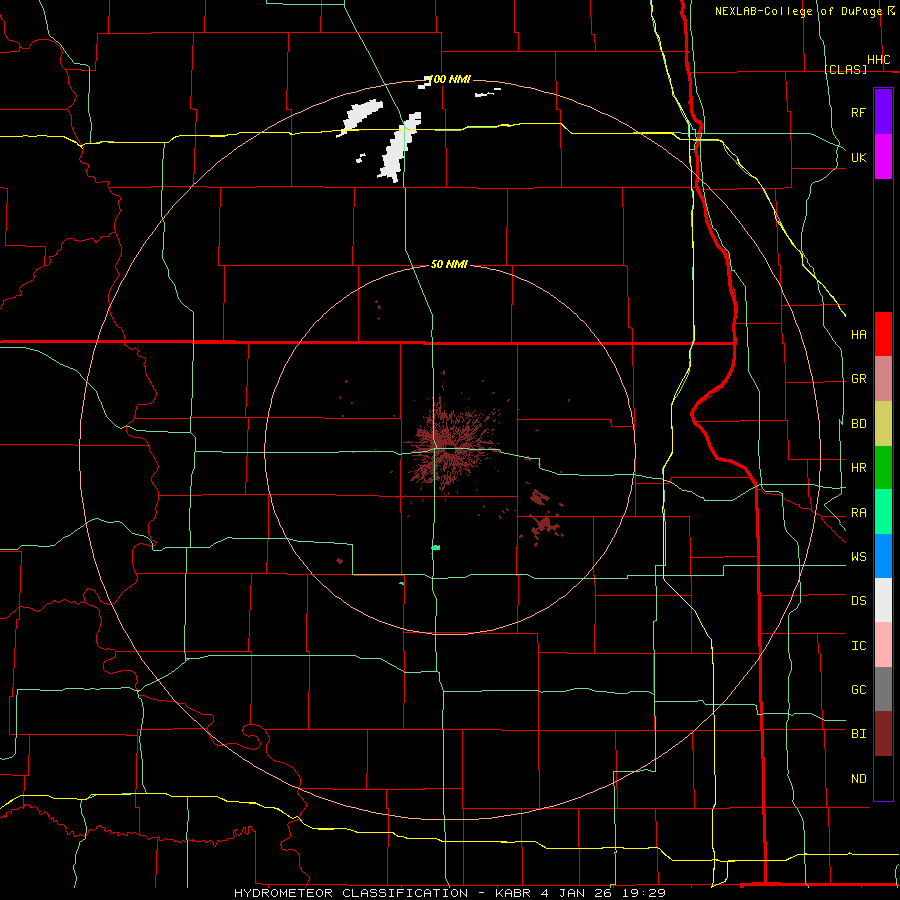Click the UK legend label
Viewport: 900px width, 900px height.
point(858,157)
